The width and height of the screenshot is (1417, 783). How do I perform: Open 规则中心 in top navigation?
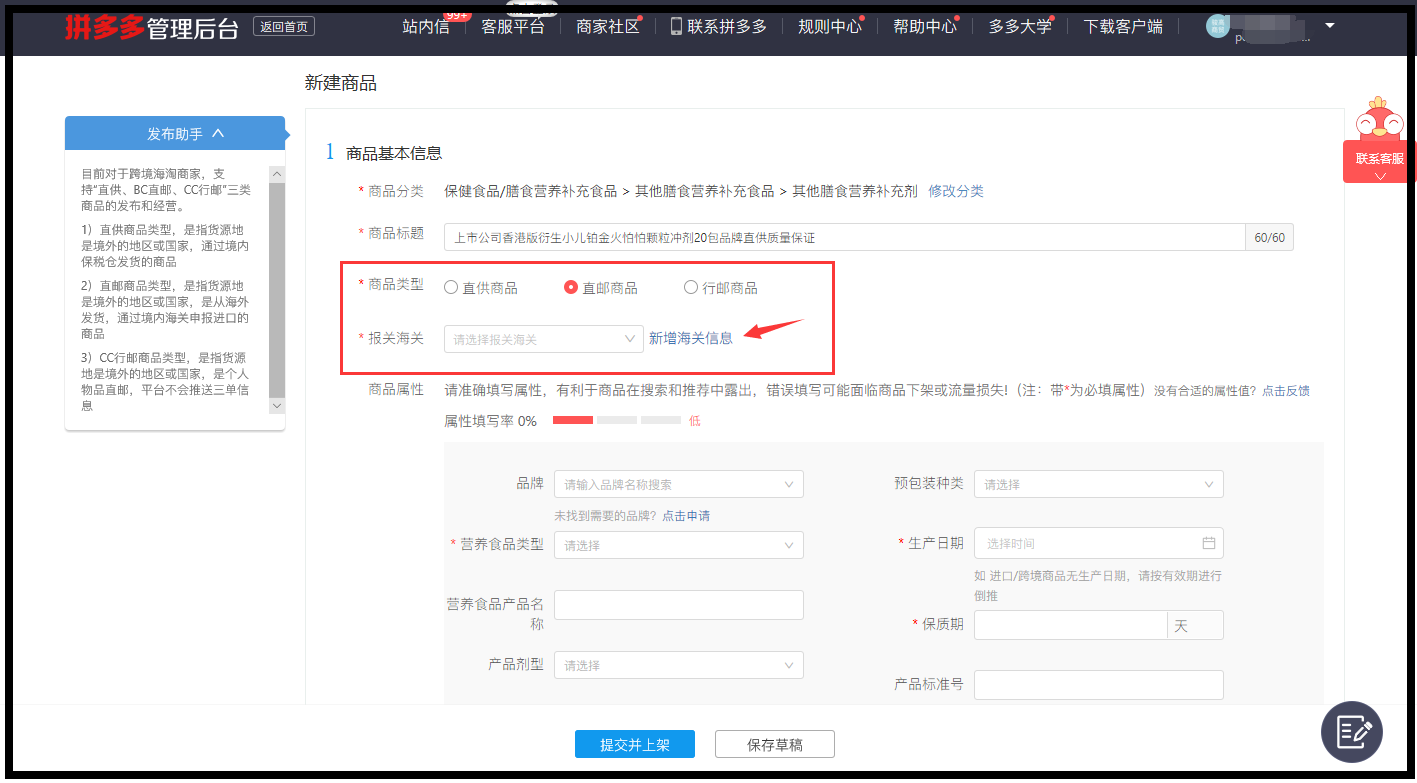coord(830,27)
